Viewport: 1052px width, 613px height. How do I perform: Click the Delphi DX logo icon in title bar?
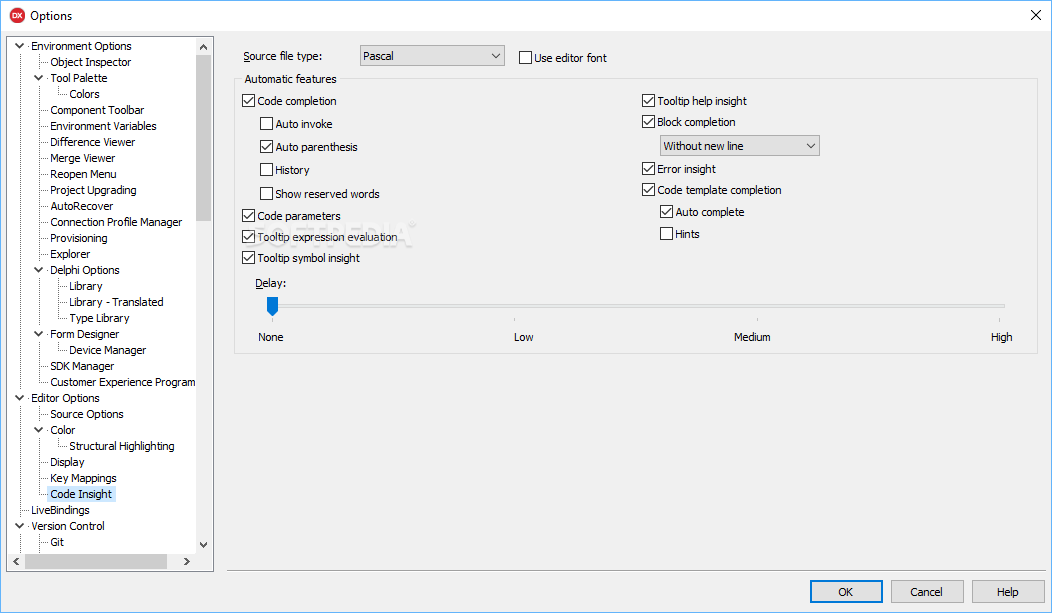(17, 15)
